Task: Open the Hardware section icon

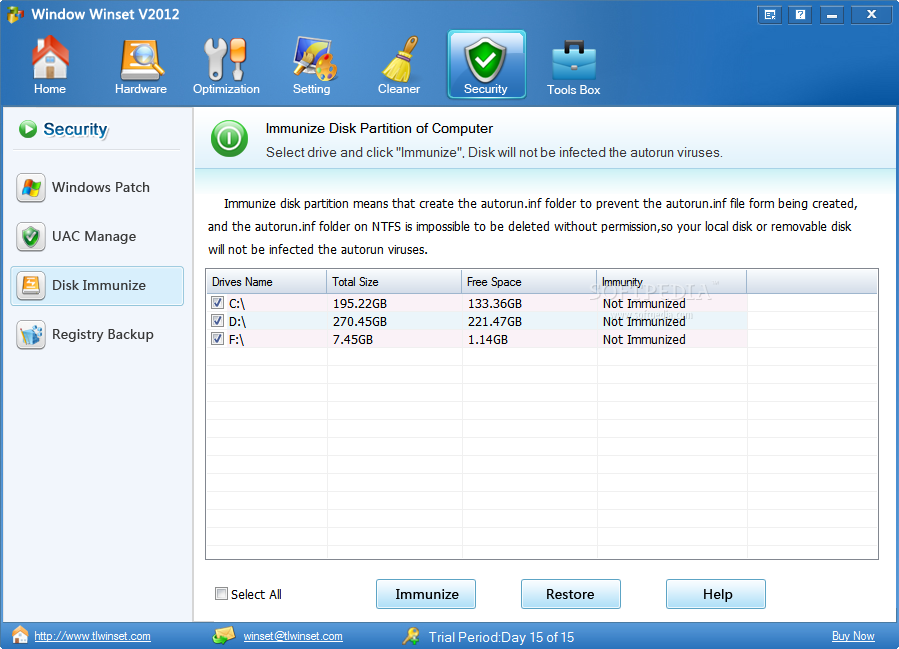Action: 141,60
